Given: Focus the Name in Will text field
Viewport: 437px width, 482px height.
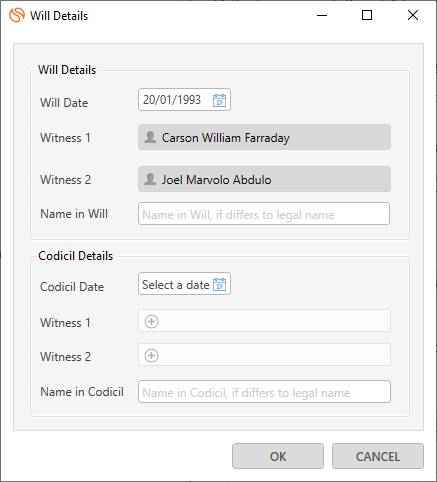Looking at the screenshot, I should pyautogui.click(x=264, y=214).
